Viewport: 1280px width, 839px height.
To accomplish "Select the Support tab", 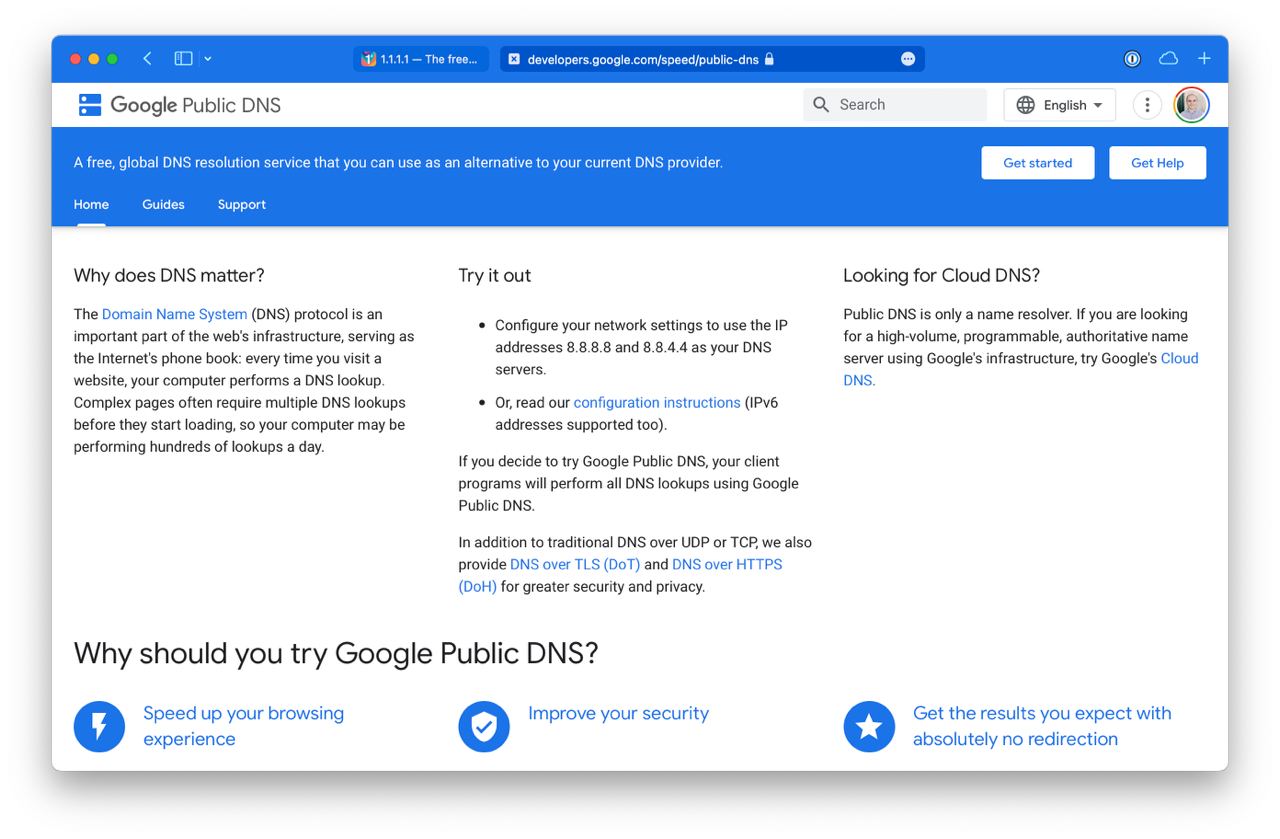I will tap(242, 204).
